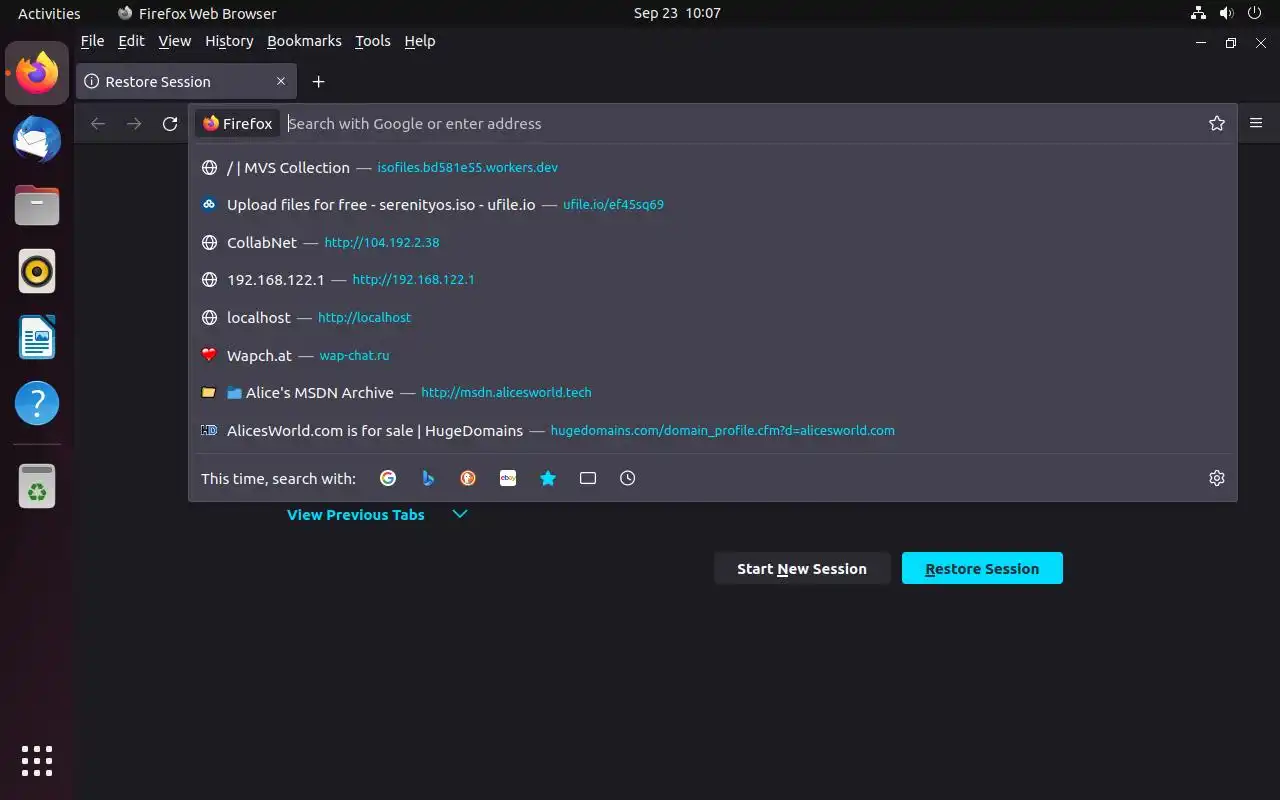The image size is (1280, 800).
Task: Select the Wapch.at suggestion
Action: pos(712,355)
